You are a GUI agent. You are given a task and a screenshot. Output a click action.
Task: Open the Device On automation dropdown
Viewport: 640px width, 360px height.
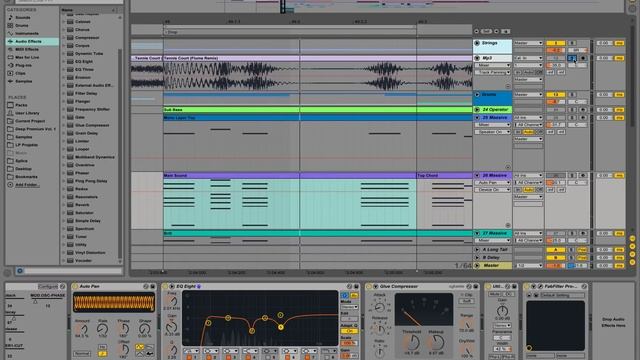492,190
